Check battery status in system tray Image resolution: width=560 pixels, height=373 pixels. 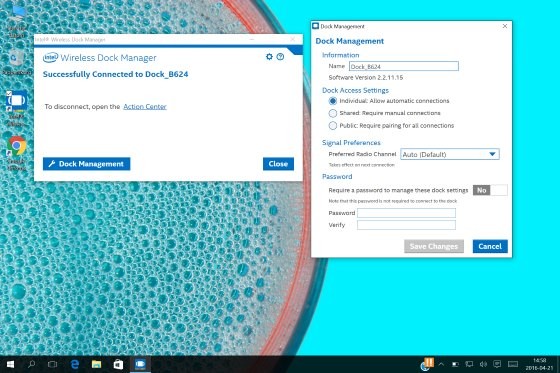(x=455, y=364)
